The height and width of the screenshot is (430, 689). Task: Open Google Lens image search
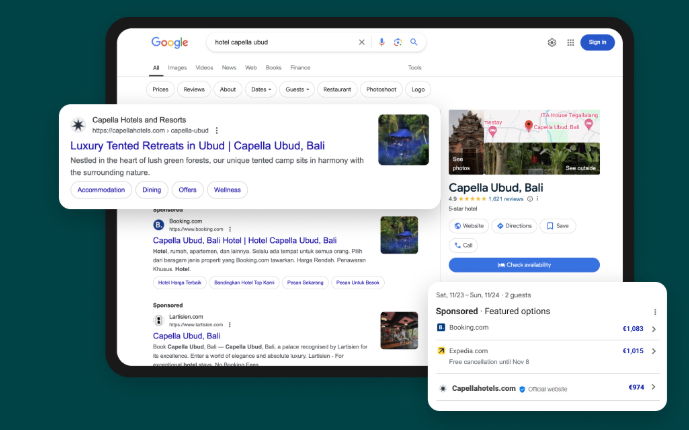point(397,42)
